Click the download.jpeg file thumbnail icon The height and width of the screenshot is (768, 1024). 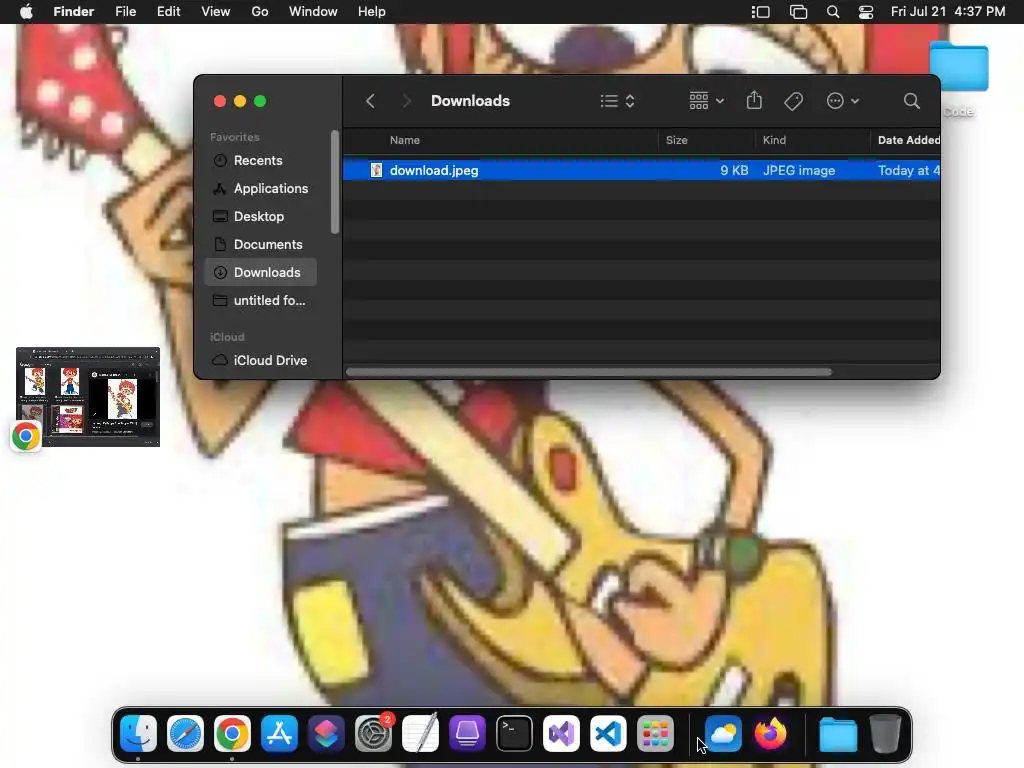[376, 170]
